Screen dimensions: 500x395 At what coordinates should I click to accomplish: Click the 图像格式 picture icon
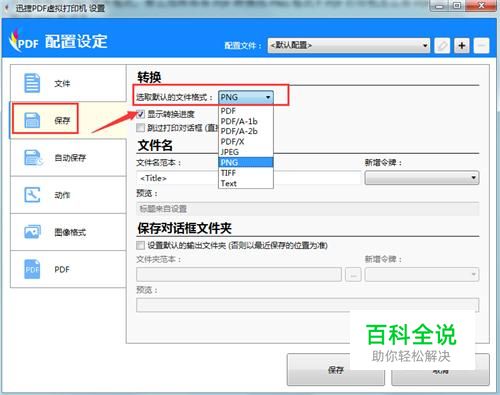[32, 232]
